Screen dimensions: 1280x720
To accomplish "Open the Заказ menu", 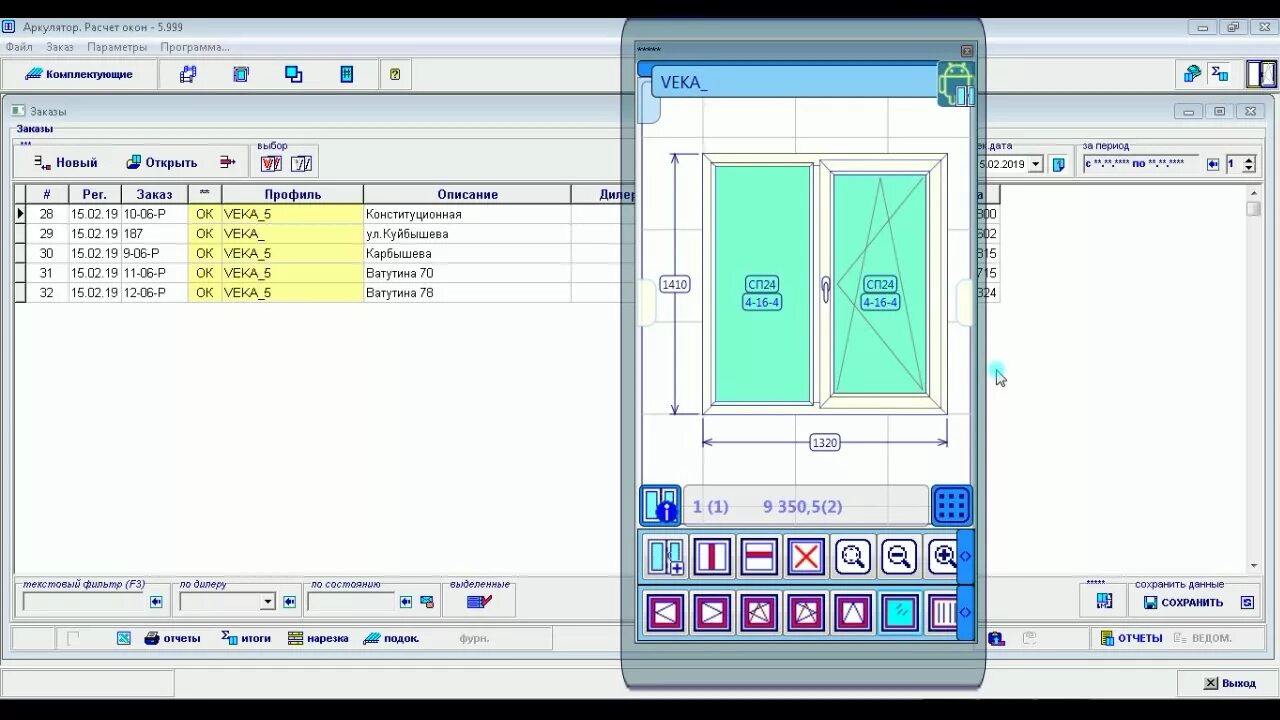I will (x=60, y=47).
